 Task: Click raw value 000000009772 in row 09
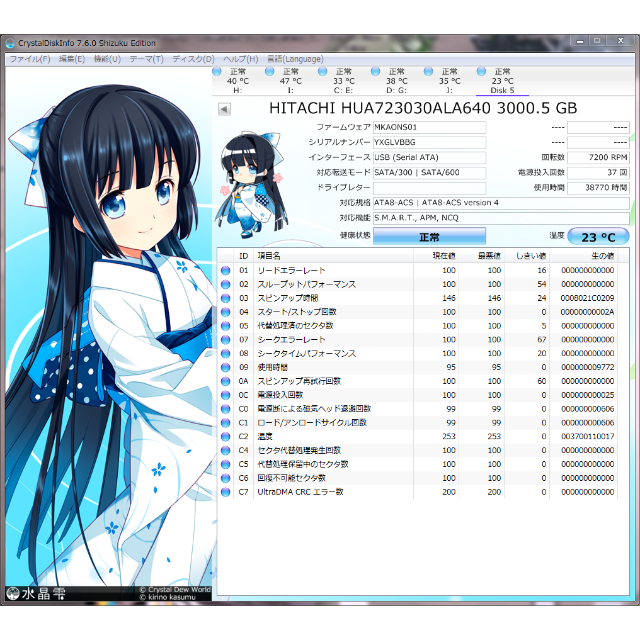pyautogui.click(x=587, y=367)
